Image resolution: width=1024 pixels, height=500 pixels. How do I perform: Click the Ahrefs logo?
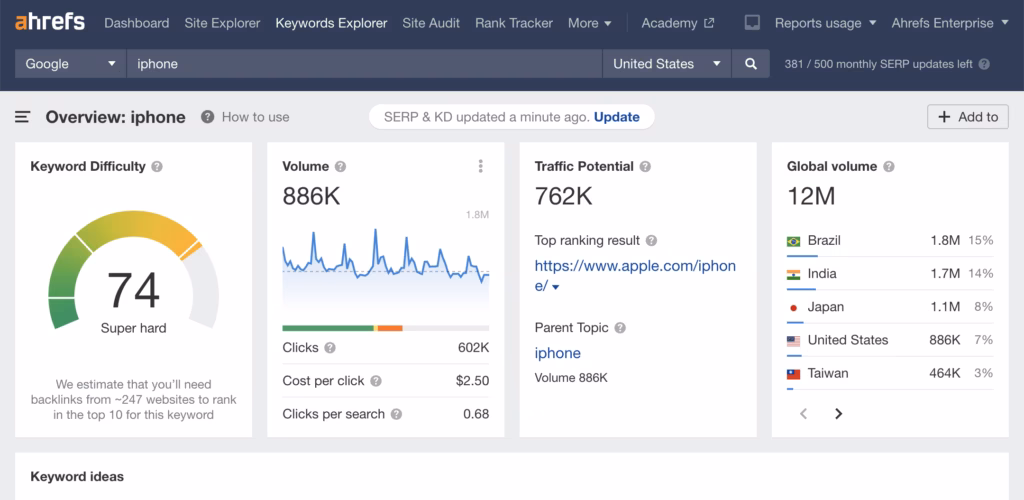click(50, 22)
